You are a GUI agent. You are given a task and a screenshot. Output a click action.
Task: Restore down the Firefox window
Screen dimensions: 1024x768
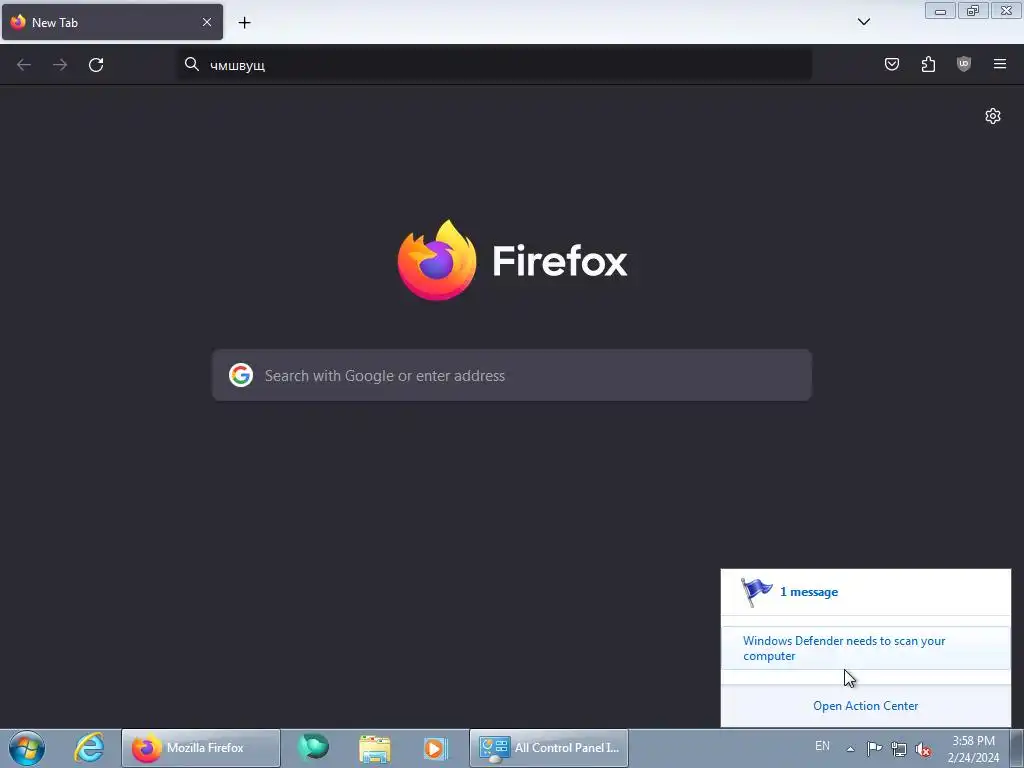tap(973, 11)
